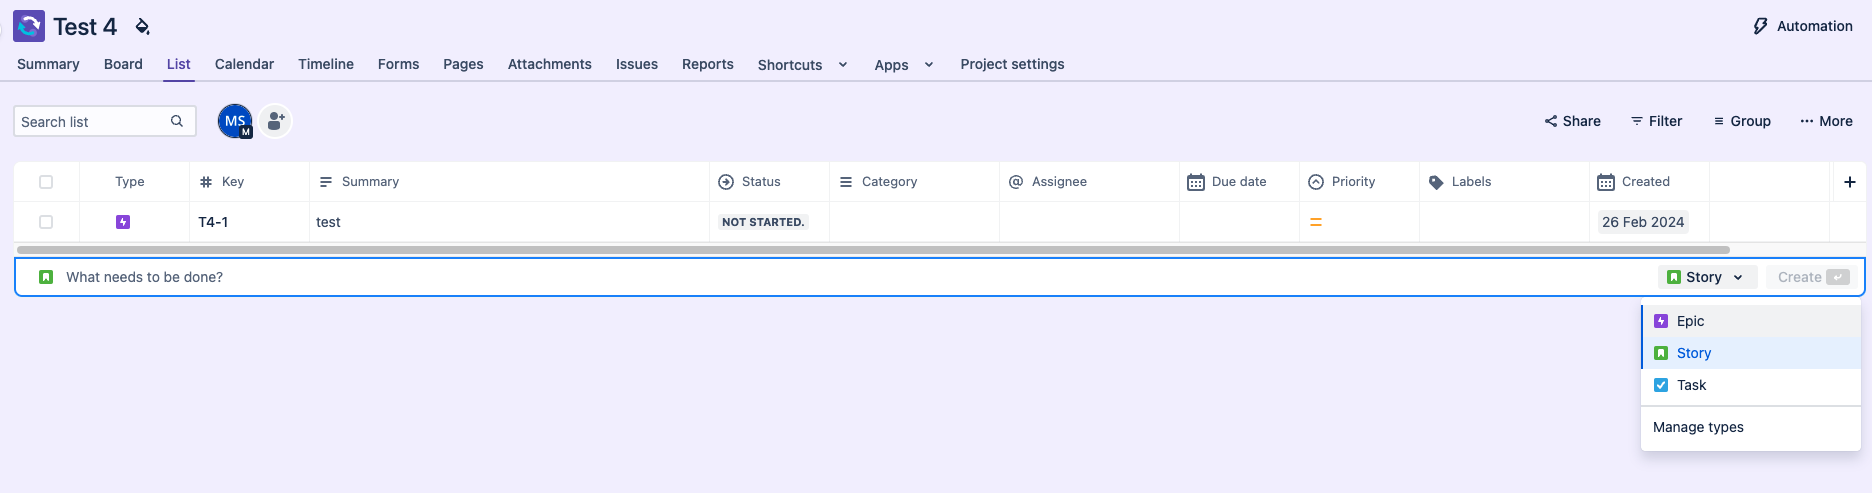Click the paint bucket icon beside Test 4

click(142, 26)
